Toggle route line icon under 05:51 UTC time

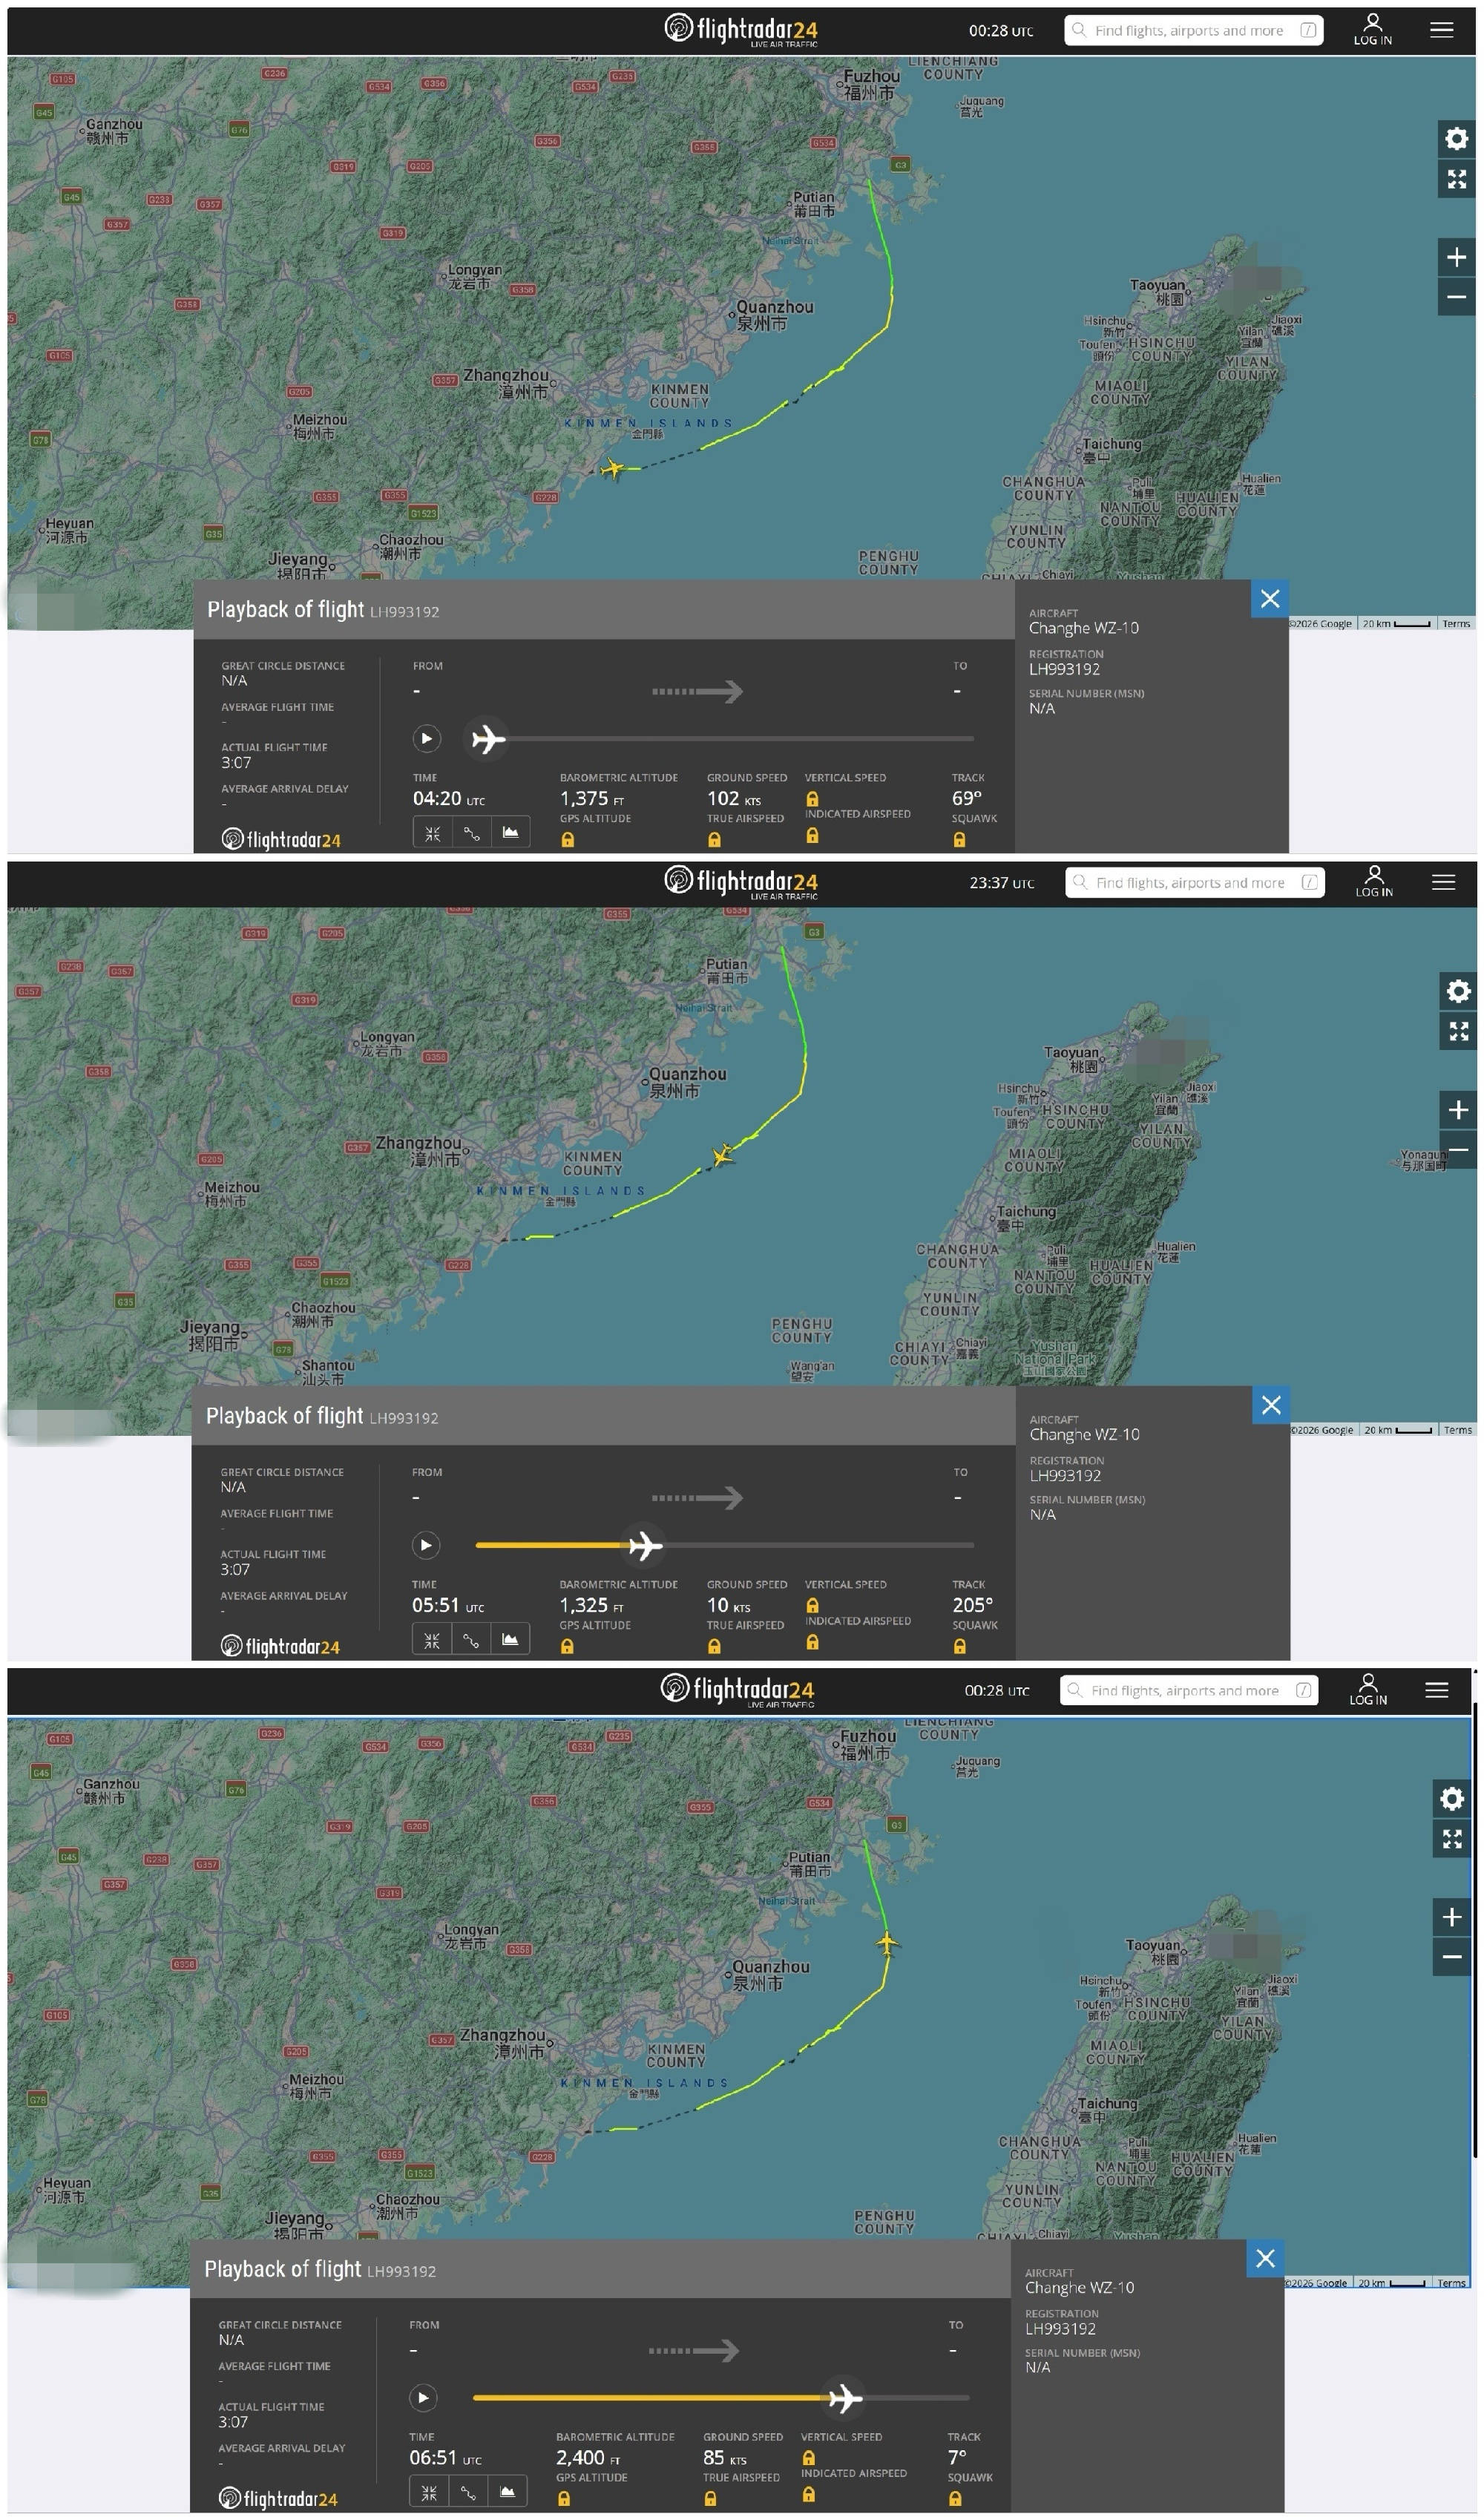[471, 1640]
